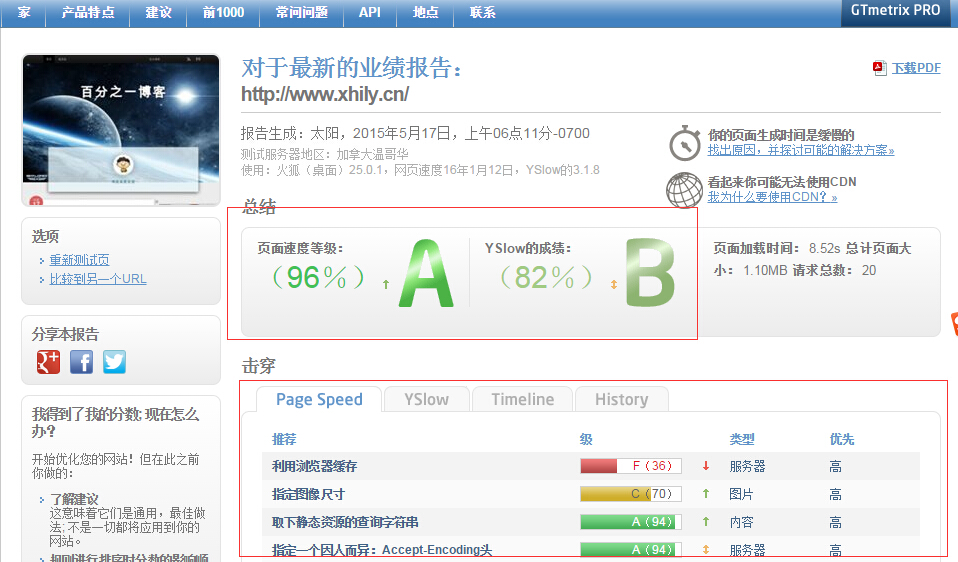958x562 pixels.
Task: Click the 下载PDF link
Action: point(916,68)
